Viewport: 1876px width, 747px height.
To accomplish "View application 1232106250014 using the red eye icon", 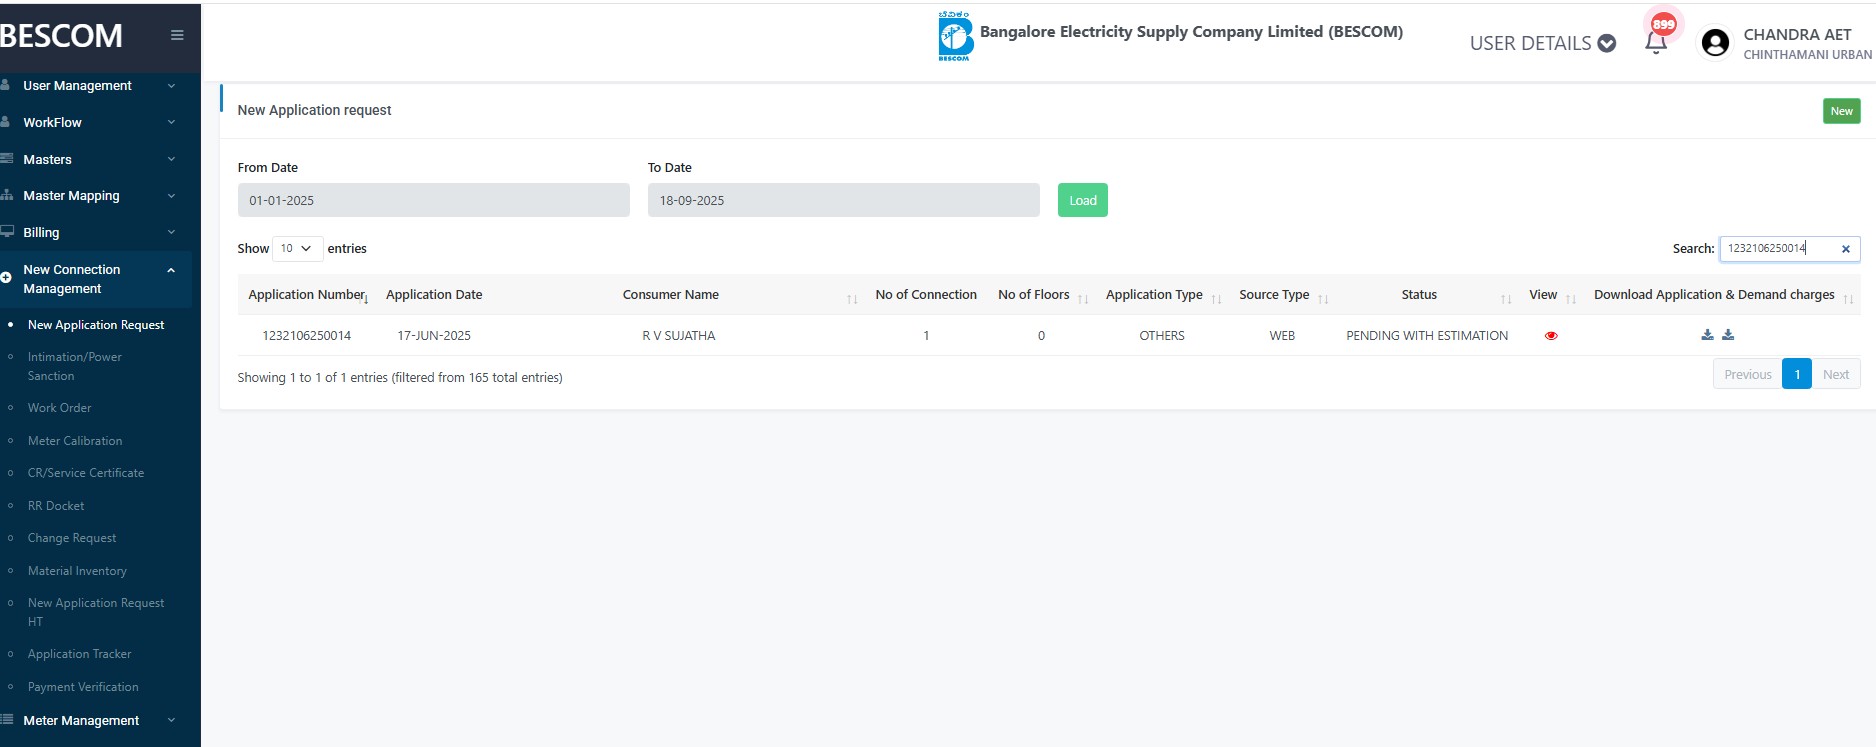I will pyautogui.click(x=1551, y=336).
